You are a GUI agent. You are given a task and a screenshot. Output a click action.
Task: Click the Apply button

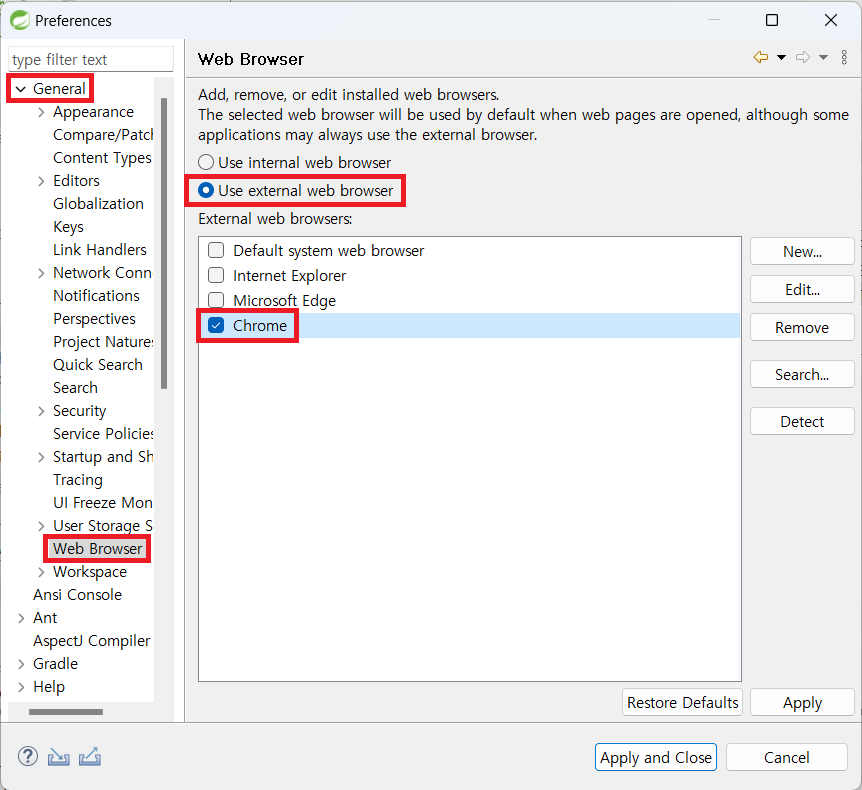click(802, 703)
